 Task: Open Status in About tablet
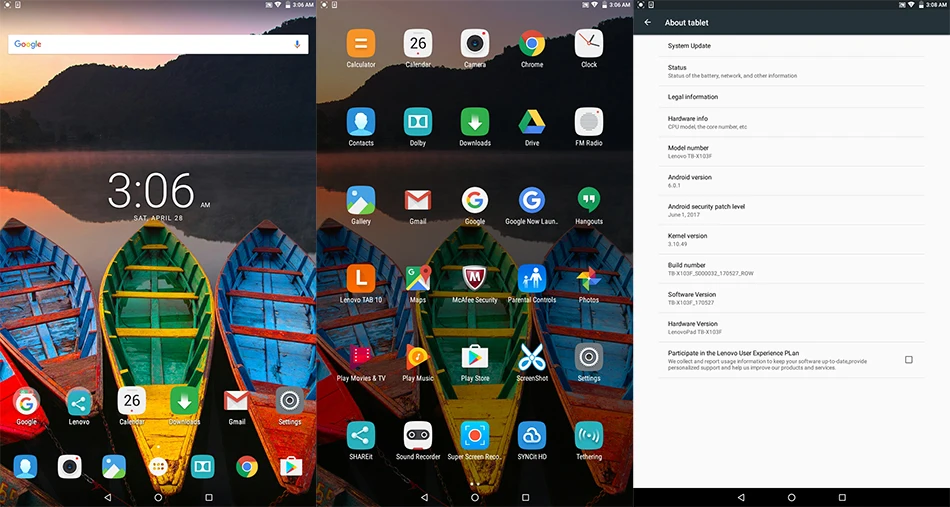pos(791,71)
